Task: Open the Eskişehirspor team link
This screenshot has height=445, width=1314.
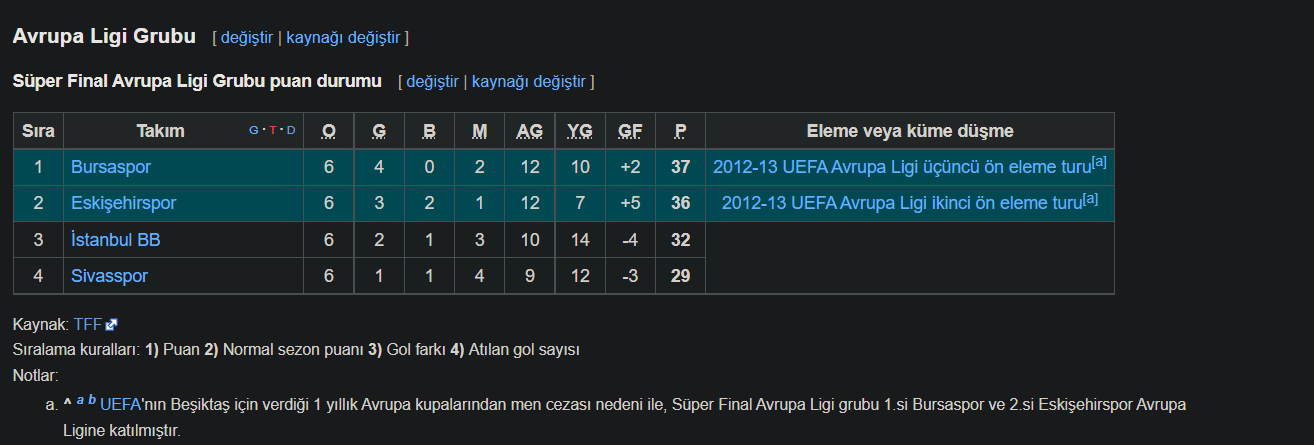Action: click(123, 203)
